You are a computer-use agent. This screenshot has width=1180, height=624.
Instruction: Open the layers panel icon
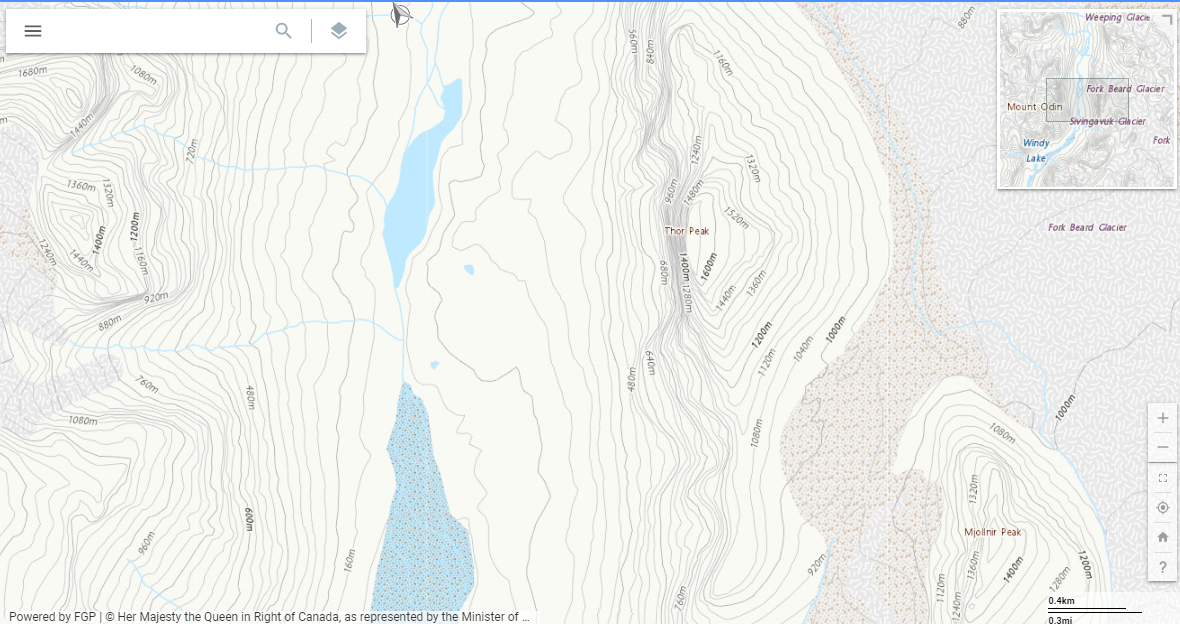[339, 31]
